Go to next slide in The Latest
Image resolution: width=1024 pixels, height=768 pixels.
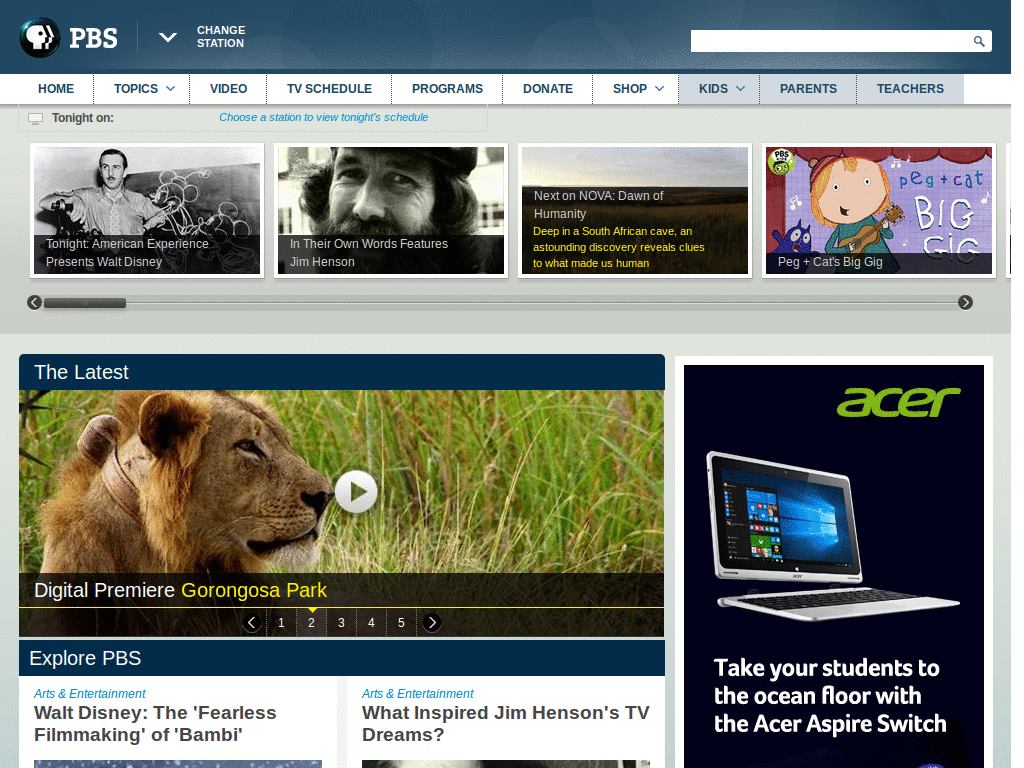point(432,622)
